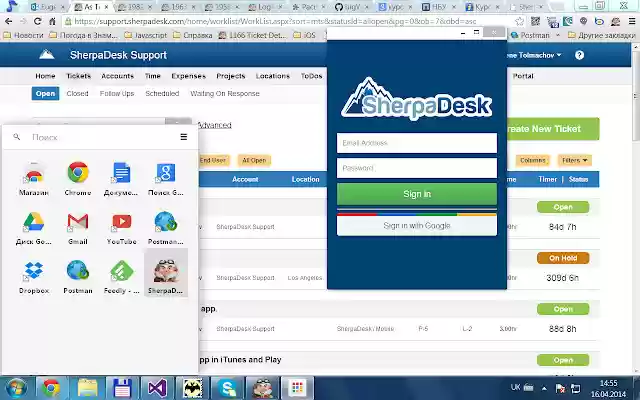
Task: Click the All Open filter tag
Action: [x=254, y=160]
